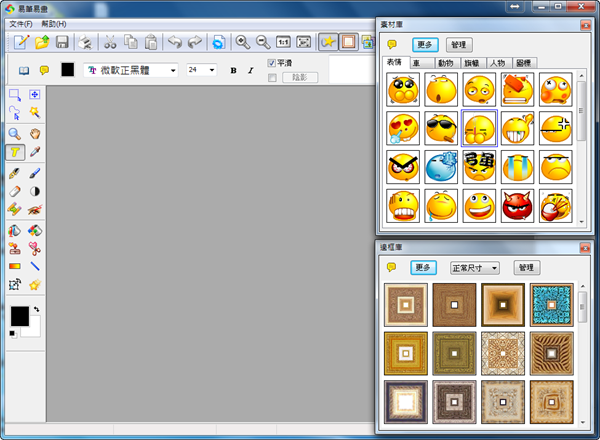This screenshot has width=600, height=440.
Task: Switch to the 動物 tab in material library
Action: (x=445, y=63)
